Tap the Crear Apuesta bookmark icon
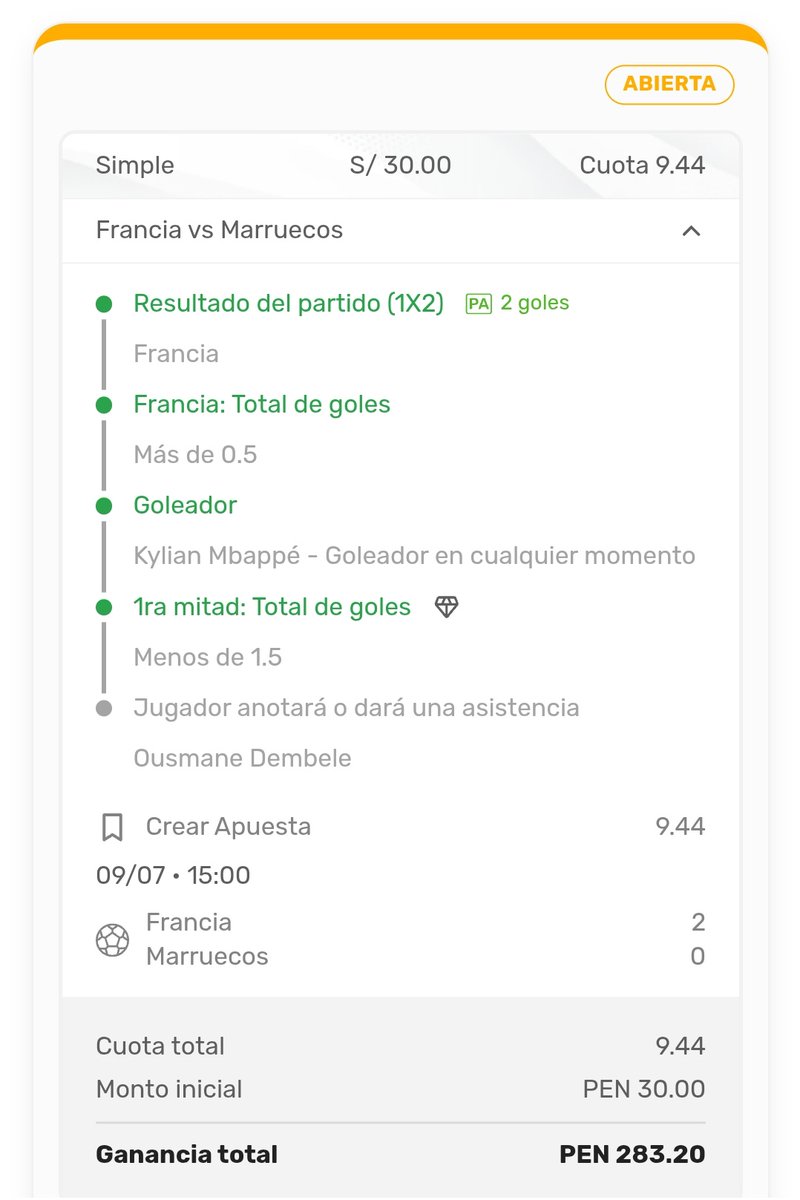 (x=112, y=827)
